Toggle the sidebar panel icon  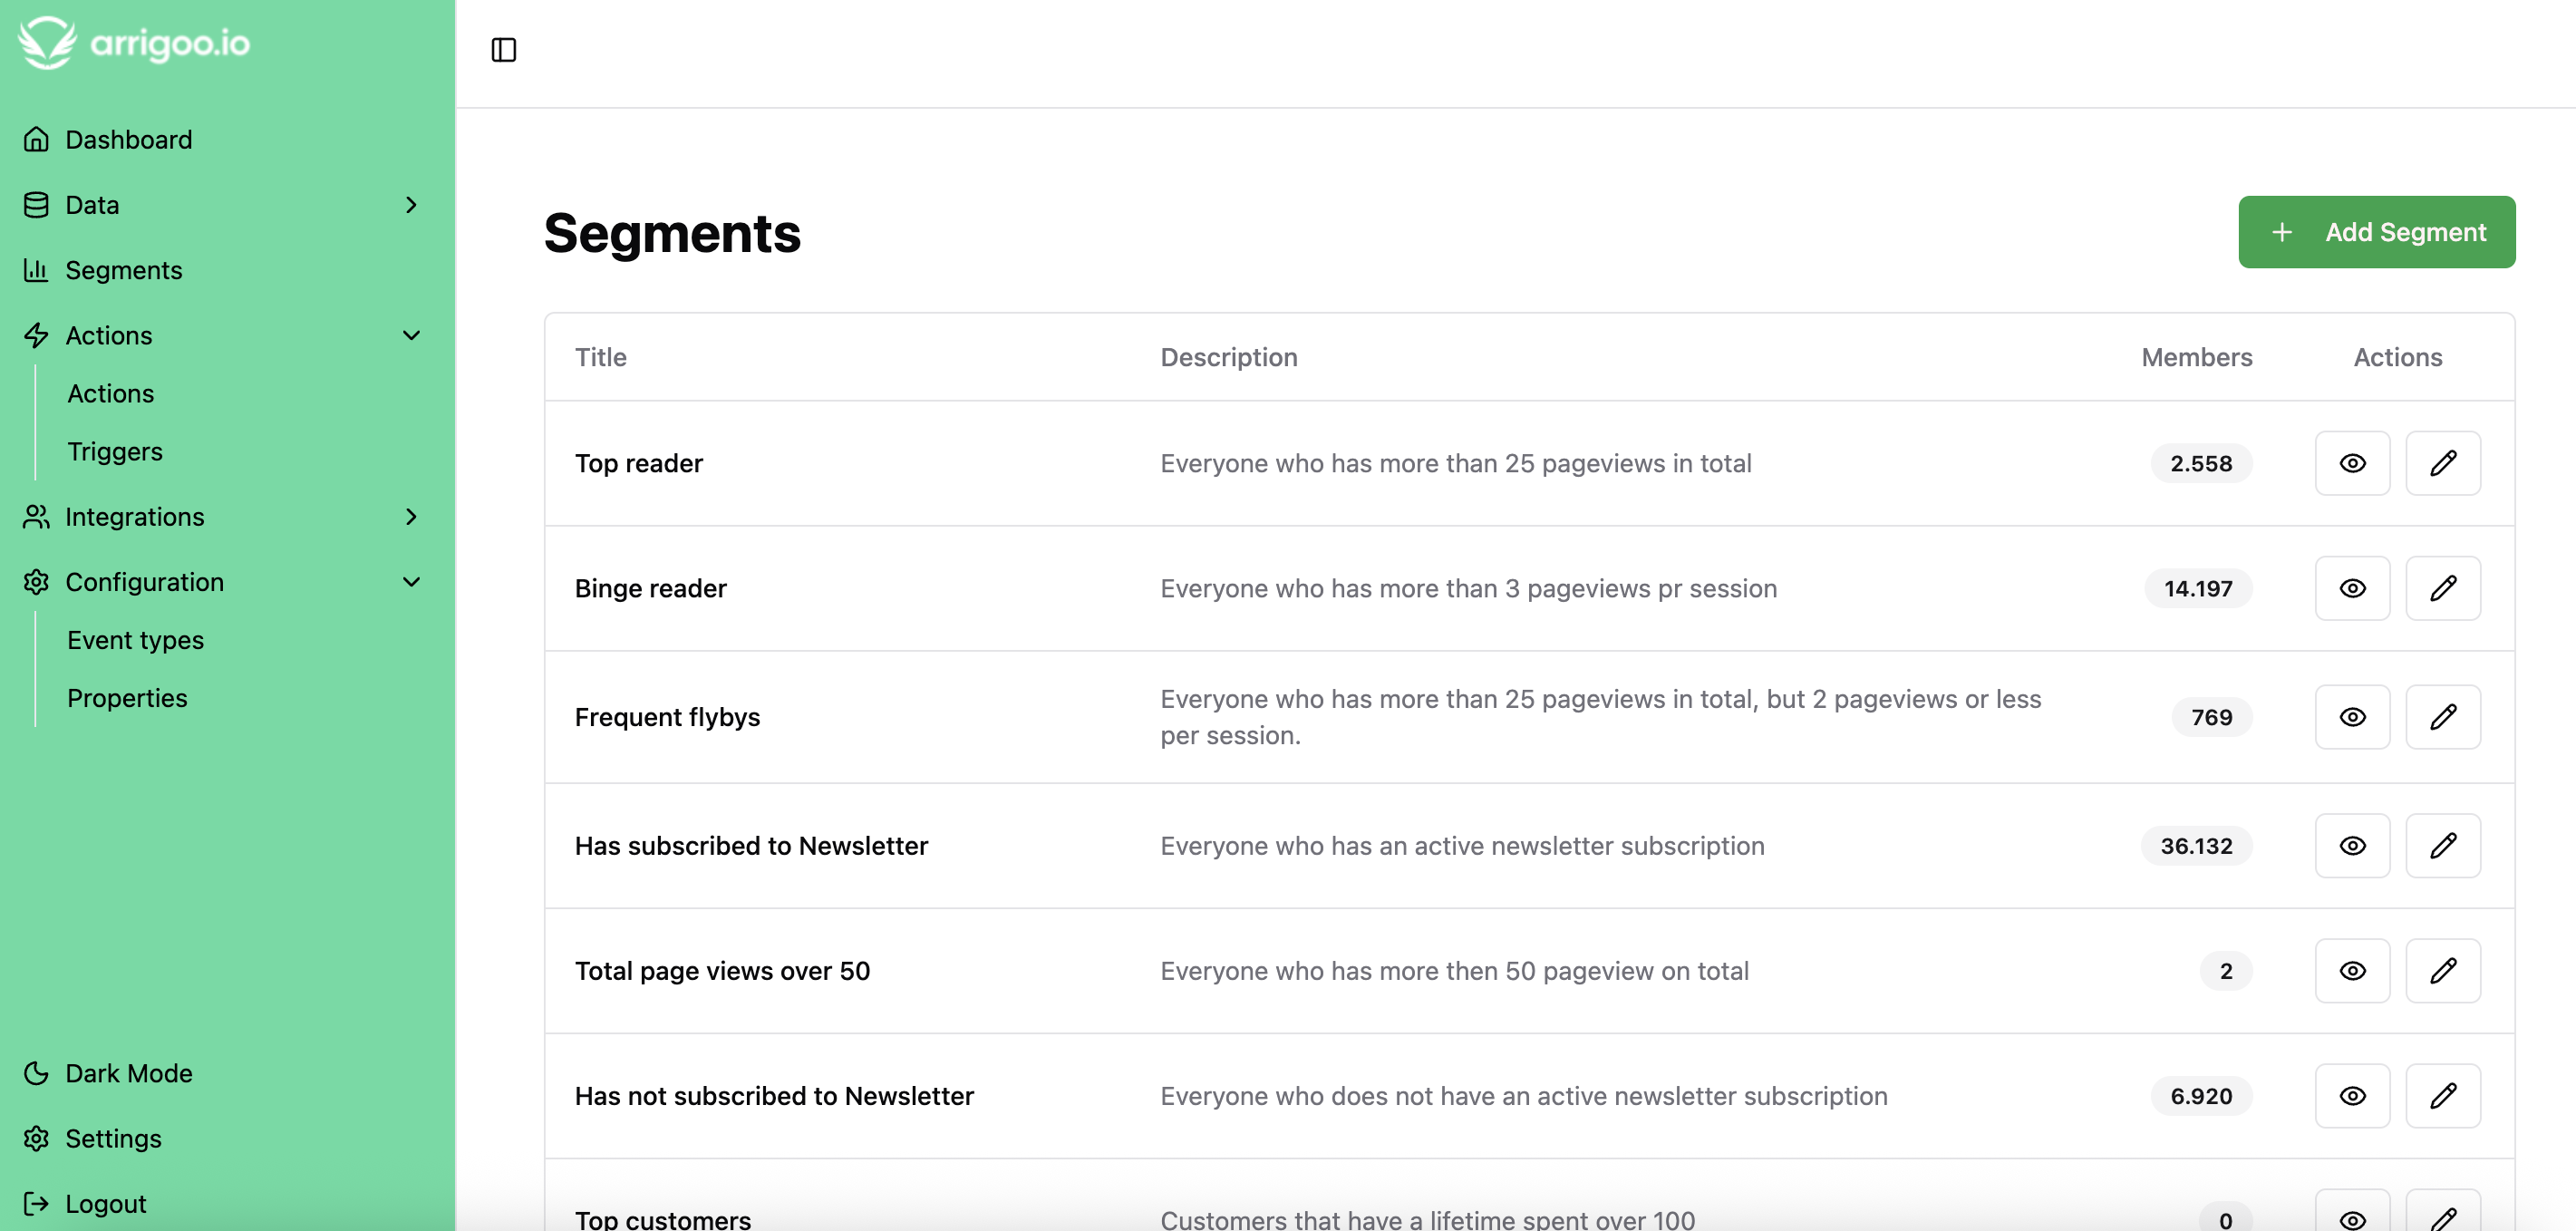coord(503,50)
